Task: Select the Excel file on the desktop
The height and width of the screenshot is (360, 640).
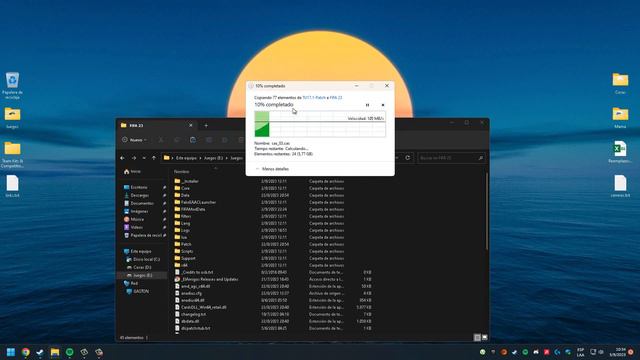Action: click(x=620, y=152)
